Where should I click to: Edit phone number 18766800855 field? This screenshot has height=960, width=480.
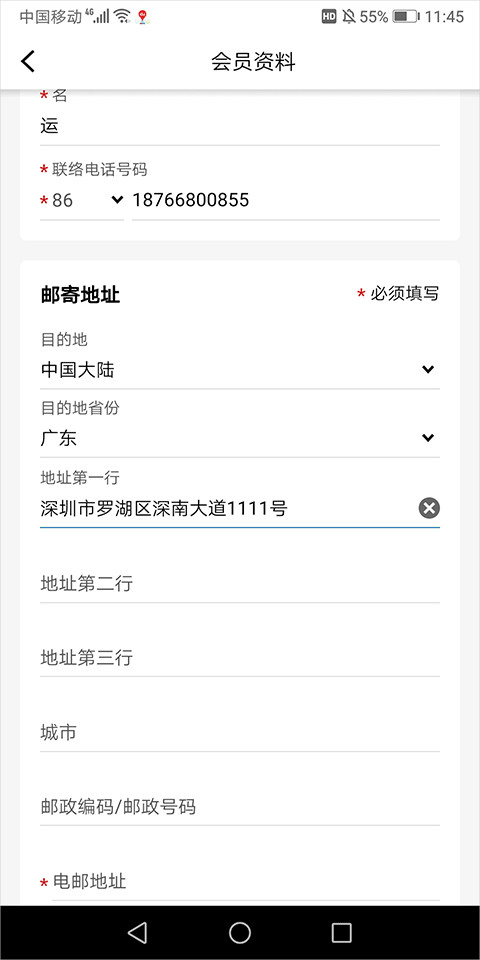click(286, 200)
